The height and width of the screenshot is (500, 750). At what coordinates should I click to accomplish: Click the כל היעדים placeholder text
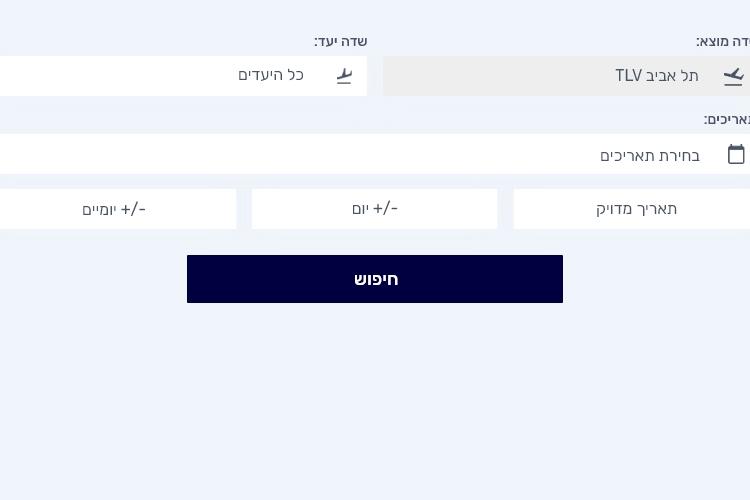(271, 76)
